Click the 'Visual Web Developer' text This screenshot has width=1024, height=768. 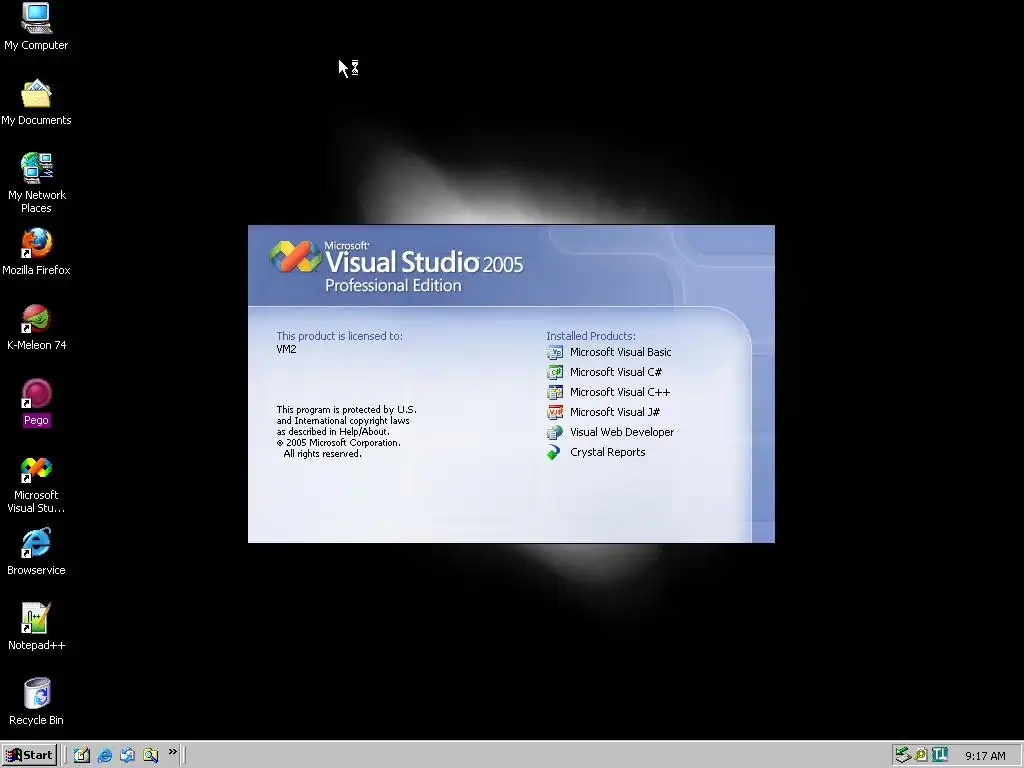pos(622,432)
